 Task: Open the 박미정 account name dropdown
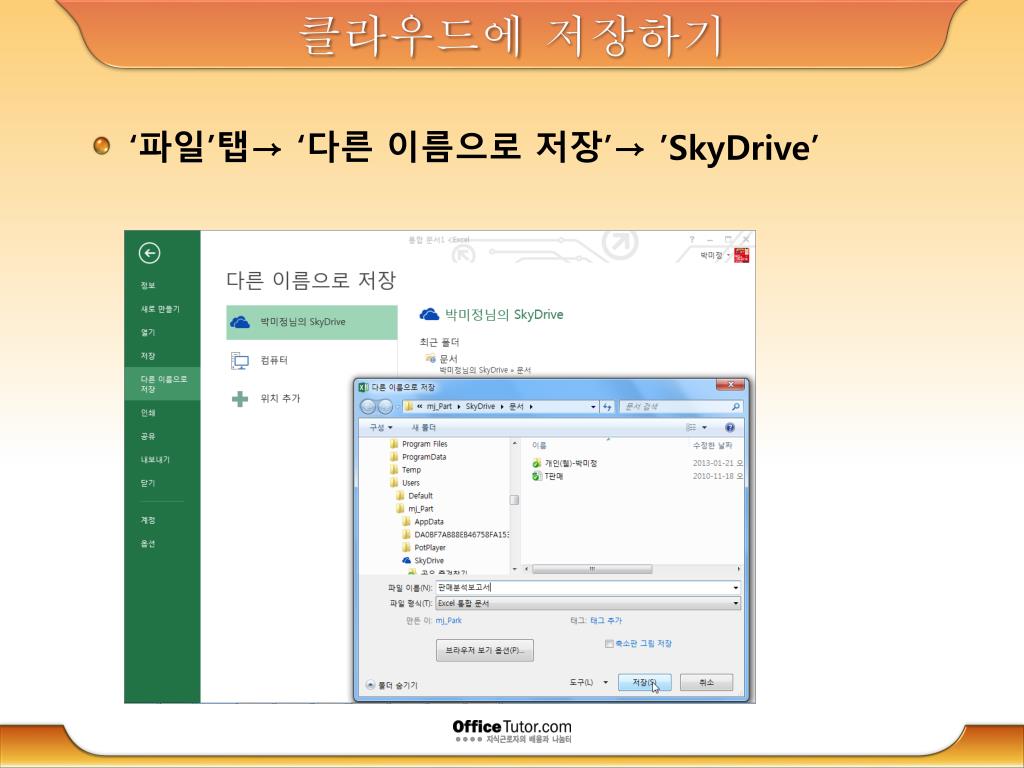714,255
